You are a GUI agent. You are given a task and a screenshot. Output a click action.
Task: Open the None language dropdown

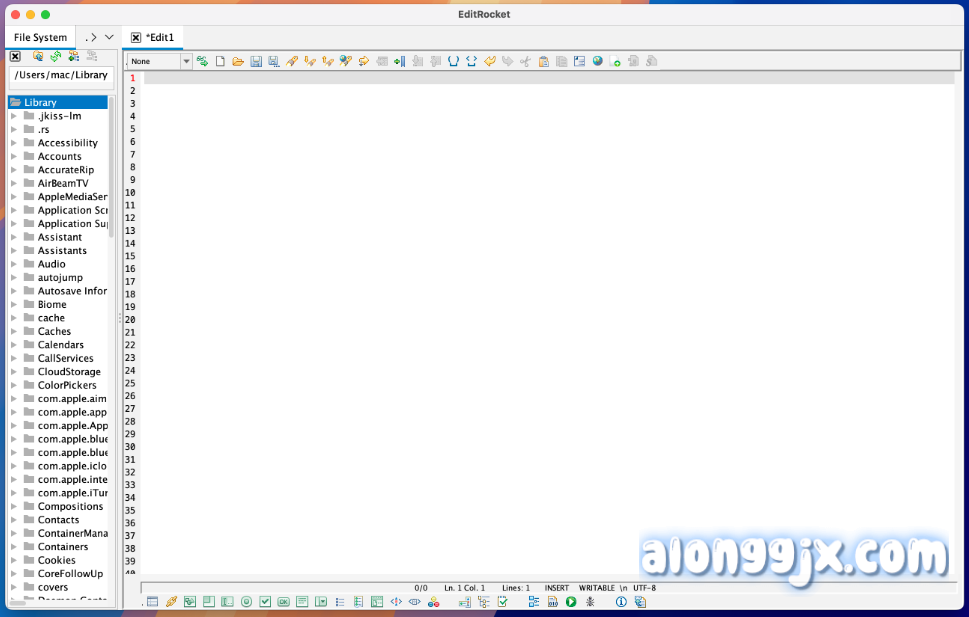pyautogui.click(x=186, y=61)
